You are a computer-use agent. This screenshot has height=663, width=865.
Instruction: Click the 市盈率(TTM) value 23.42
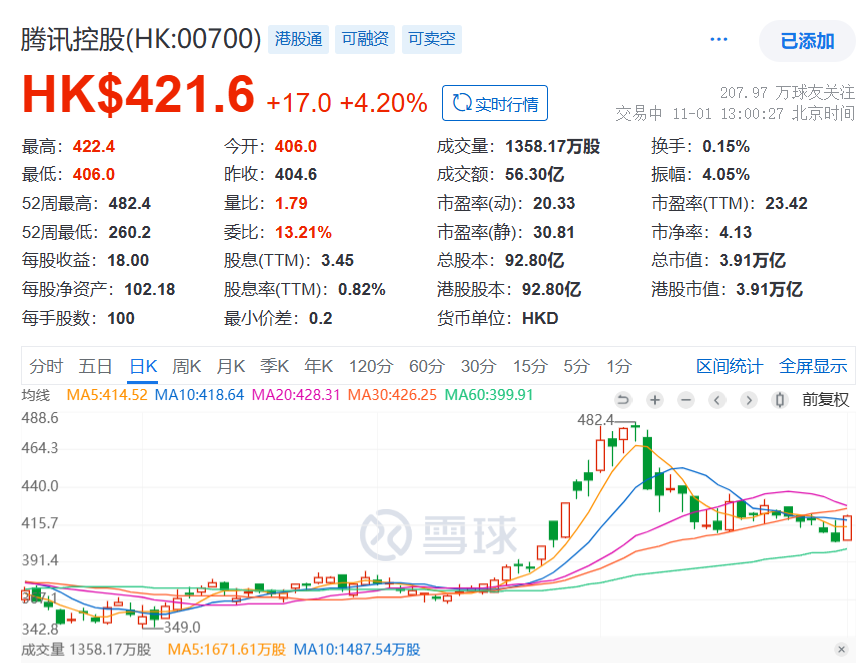786,203
